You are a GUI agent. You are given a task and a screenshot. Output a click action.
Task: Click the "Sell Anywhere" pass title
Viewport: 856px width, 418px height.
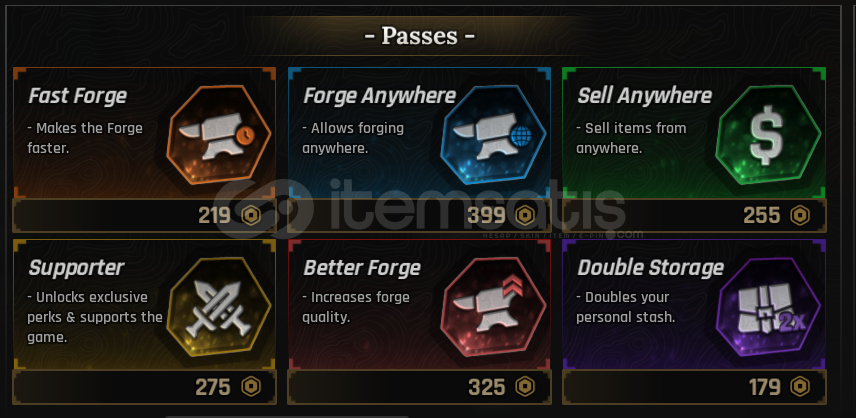click(x=644, y=96)
